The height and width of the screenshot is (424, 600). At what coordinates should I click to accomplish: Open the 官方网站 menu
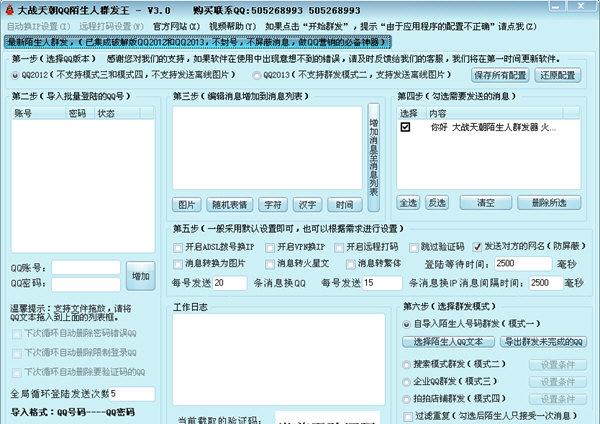[x=176, y=26]
